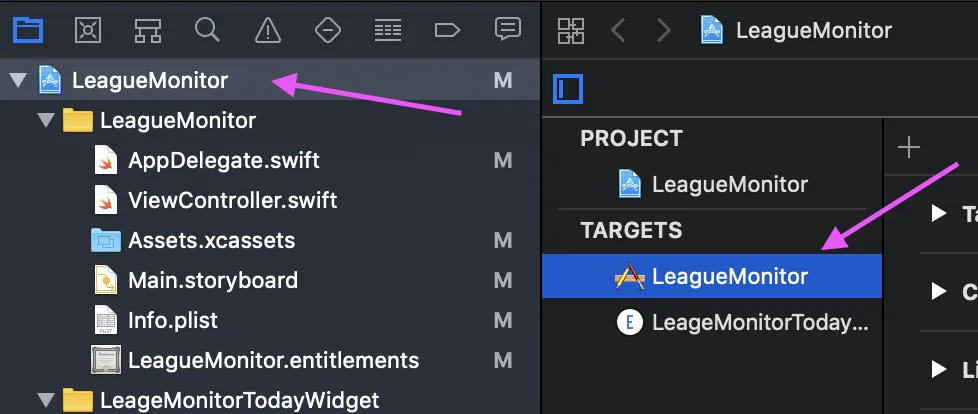The width and height of the screenshot is (978, 414).
Task: Show the Issue navigator warning icon
Action: point(267,30)
